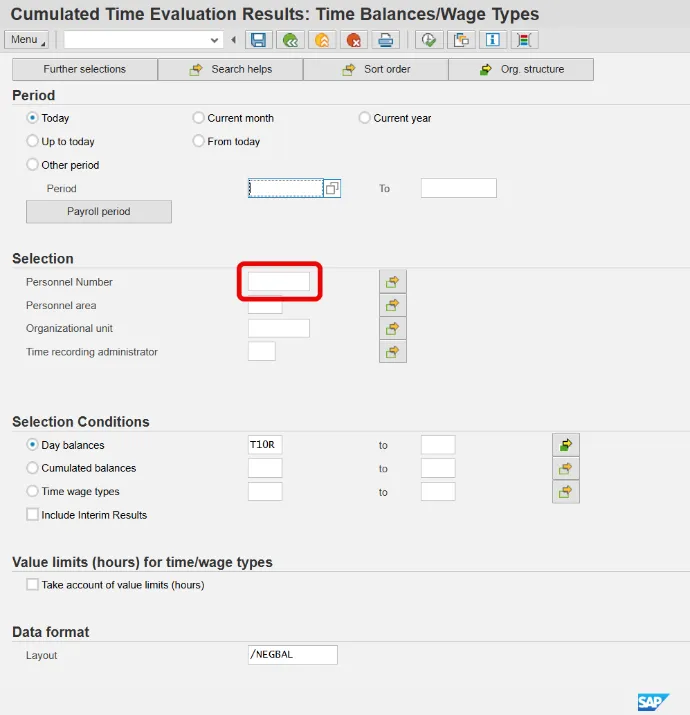Image resolution: width=690 pixels, height=715 pixels.
Task: Click the Time wage types 'to' field
Action: (438, 492)
